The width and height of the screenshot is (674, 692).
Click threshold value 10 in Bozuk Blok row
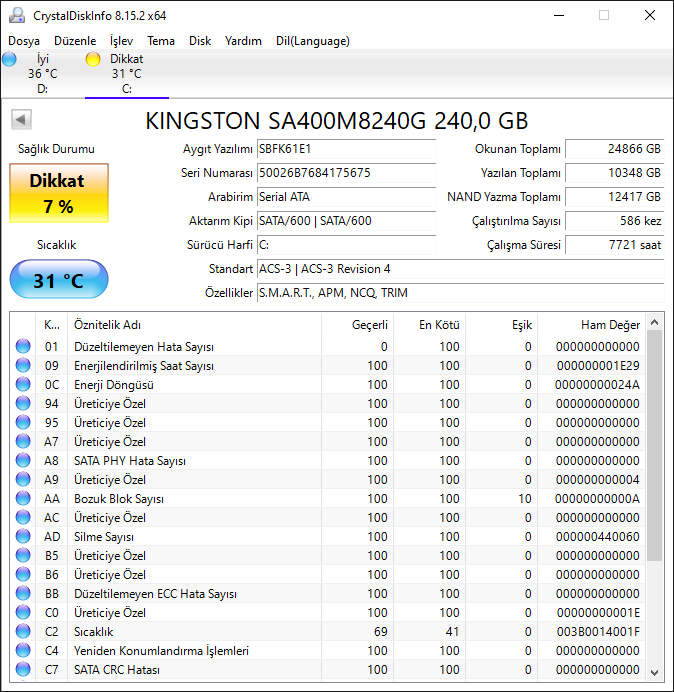[x=525, y=499]
